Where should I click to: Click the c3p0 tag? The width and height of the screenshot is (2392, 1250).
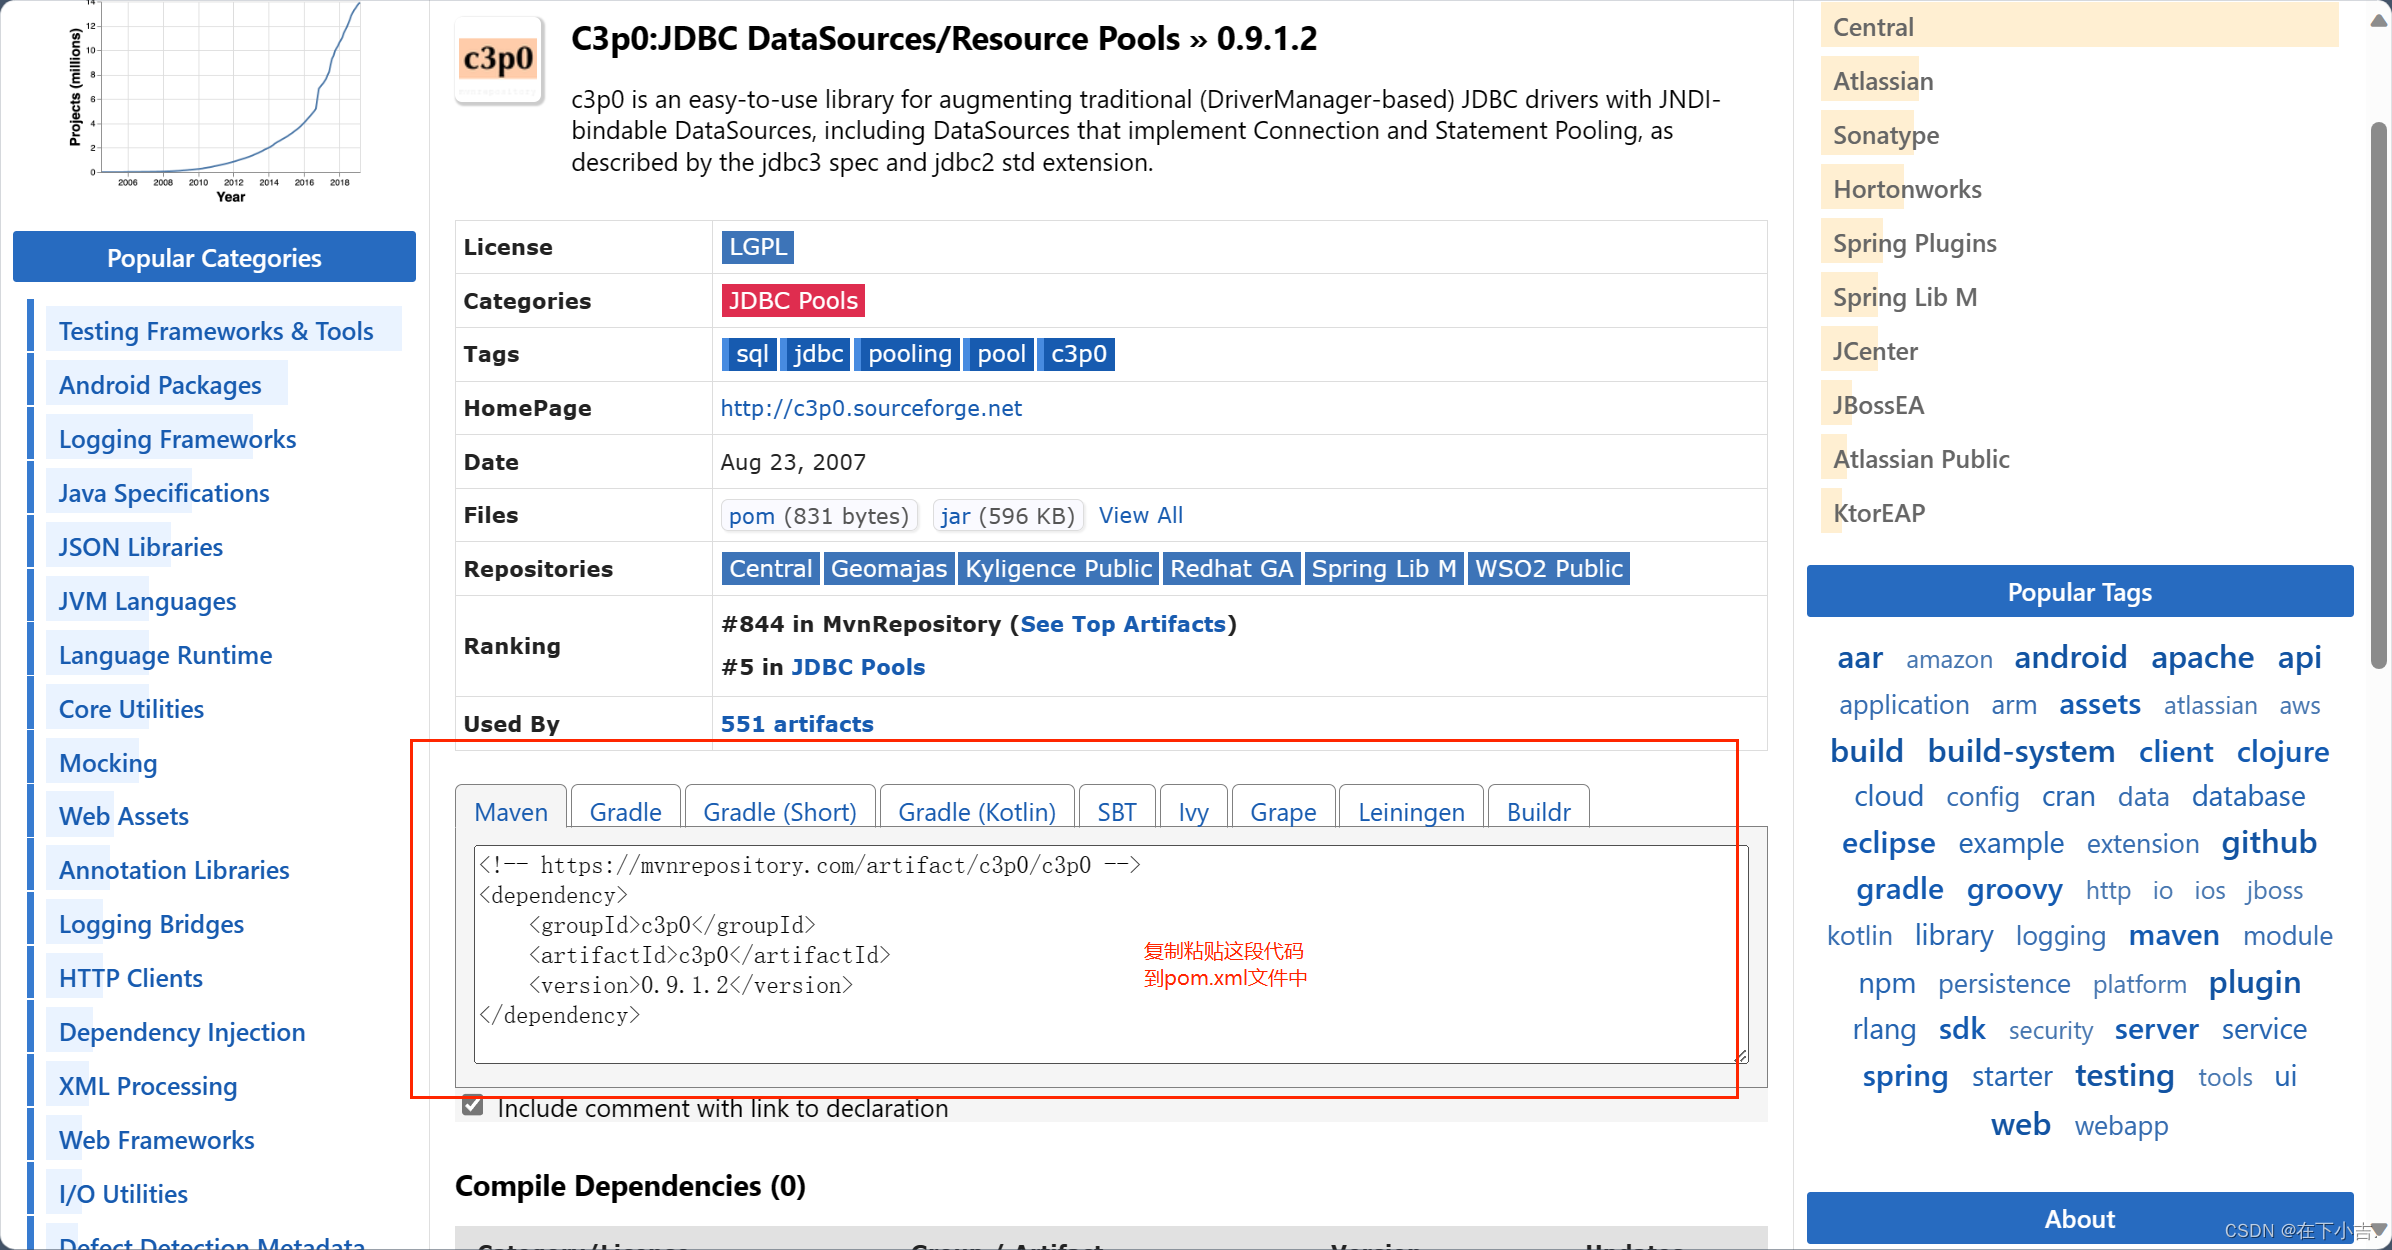(1078, 354)
